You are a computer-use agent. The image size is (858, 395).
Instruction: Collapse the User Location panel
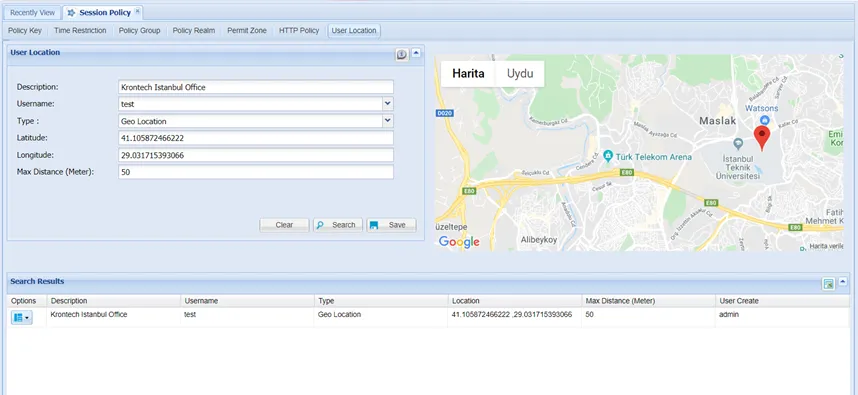pos(416,53)
